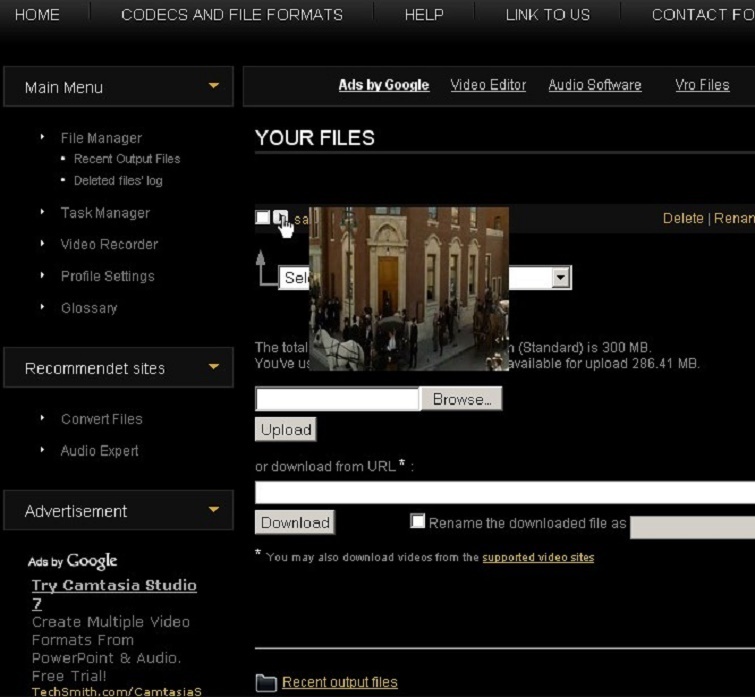The width and height of the screenshot is (755, 697).
Task: Go to the HOME page
Action: pos(38,15)
